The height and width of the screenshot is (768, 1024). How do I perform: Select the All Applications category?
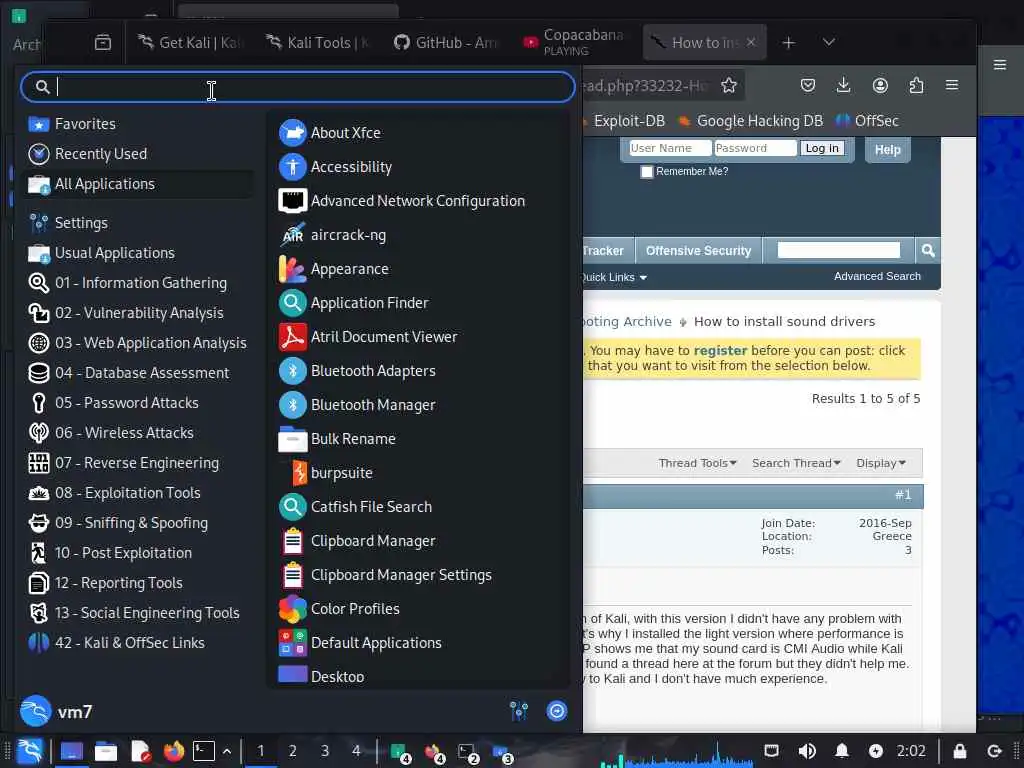(137, 184)
